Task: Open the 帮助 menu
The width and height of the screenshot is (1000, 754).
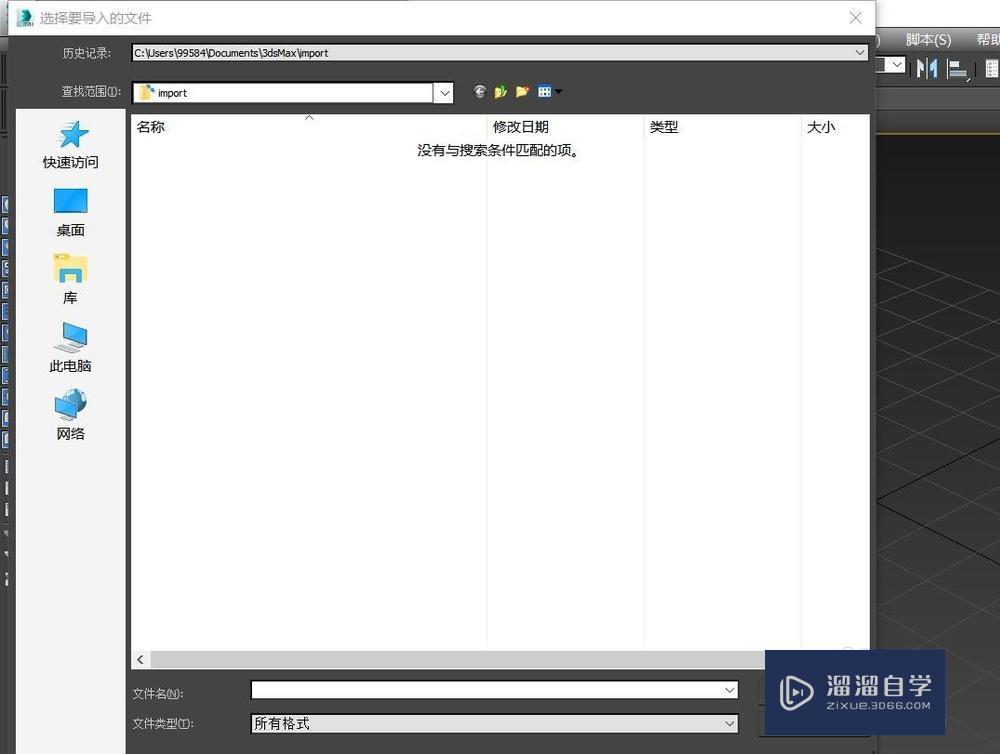Action: coord(988,40)
